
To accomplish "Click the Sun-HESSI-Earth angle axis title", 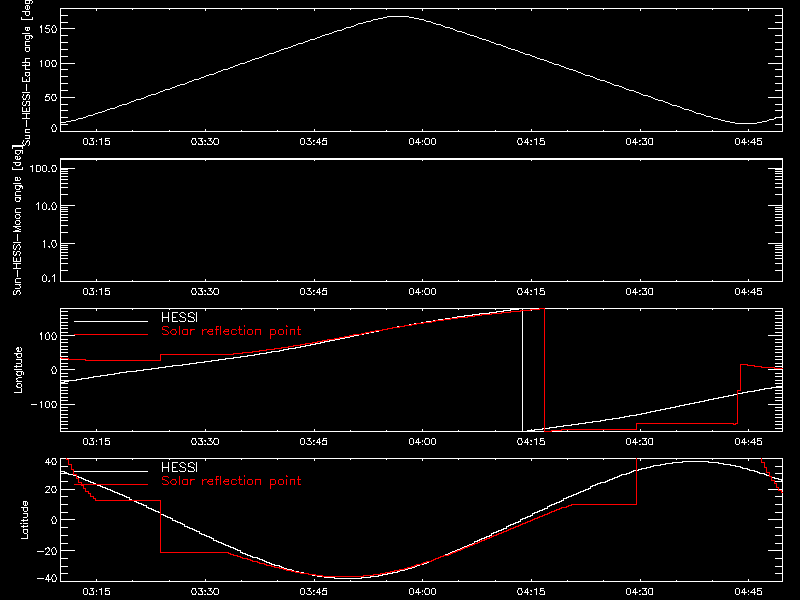I will click(x=28, y=72).
